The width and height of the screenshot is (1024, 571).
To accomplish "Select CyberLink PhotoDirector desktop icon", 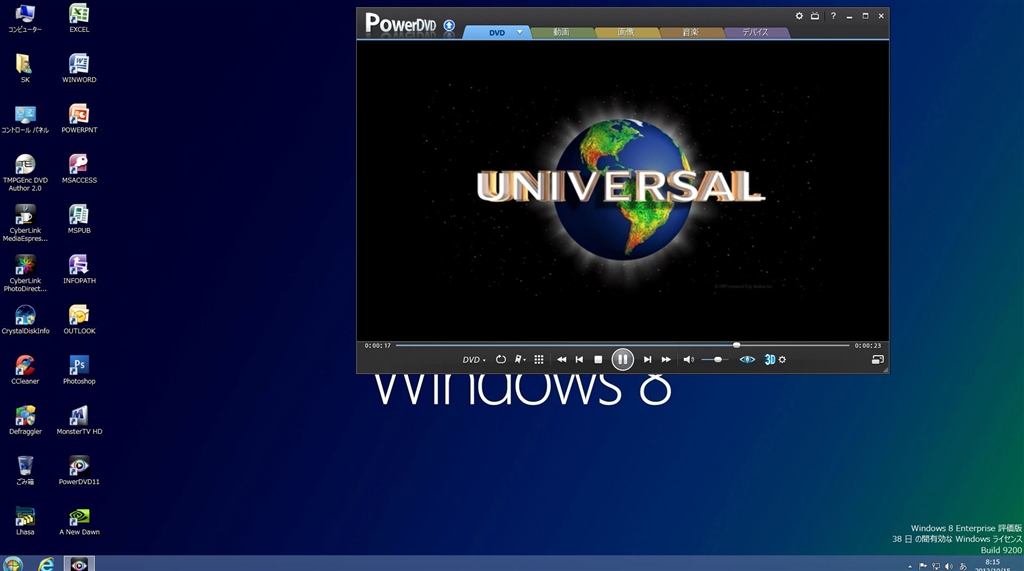I will [25, 274].
